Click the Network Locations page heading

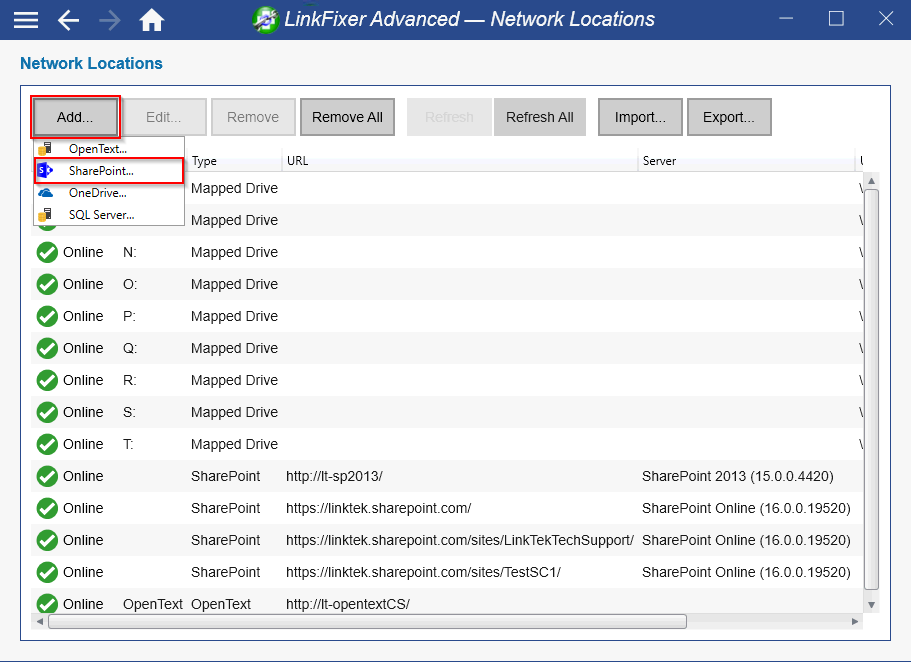click(91, 63)
